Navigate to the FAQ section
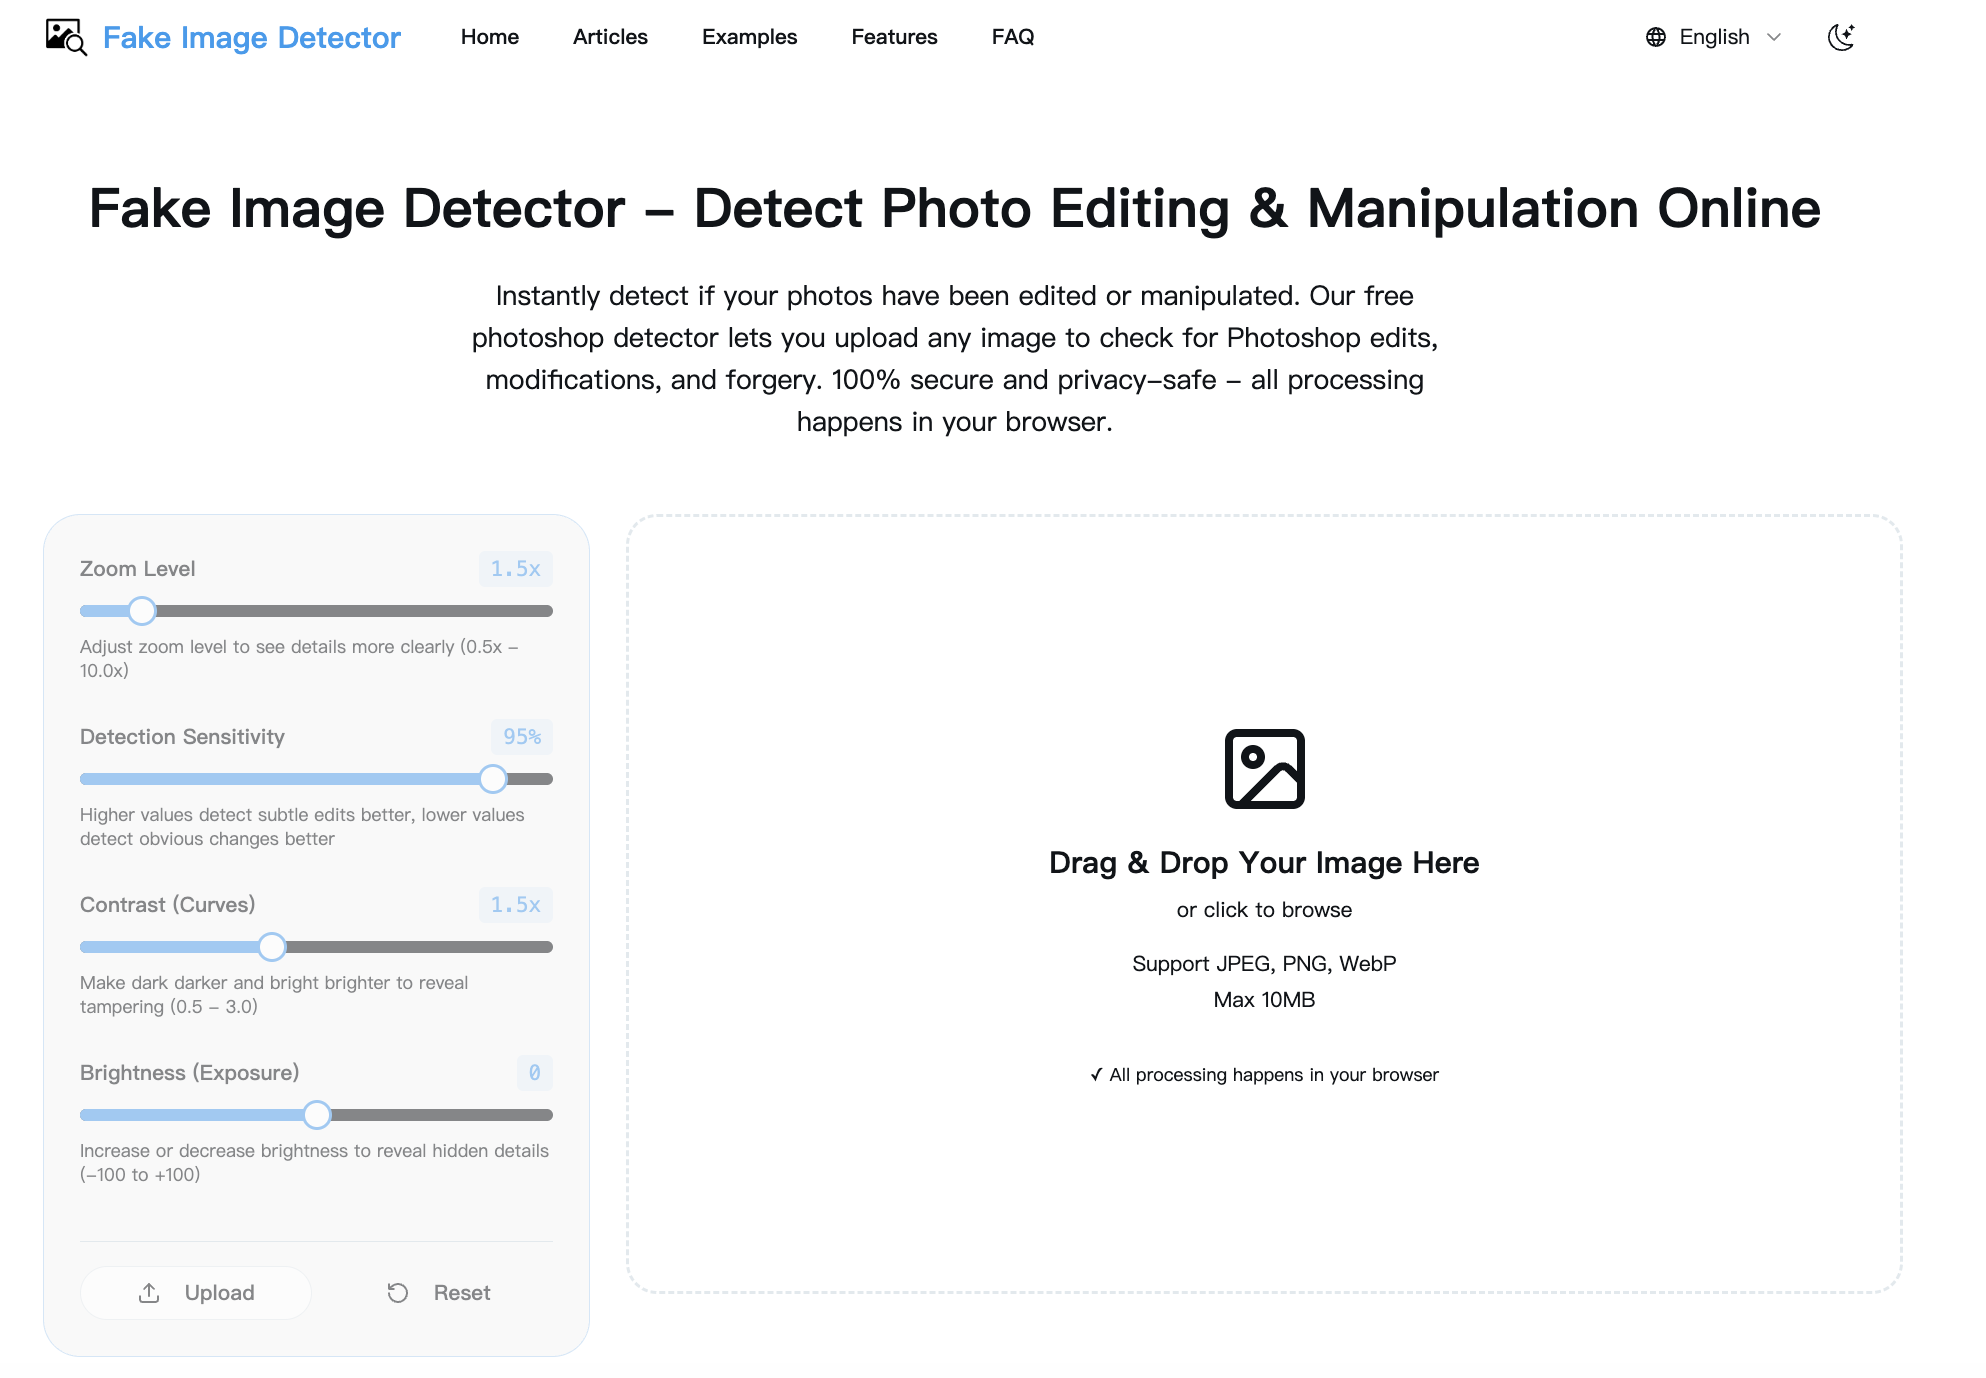 click(1013, 36)
